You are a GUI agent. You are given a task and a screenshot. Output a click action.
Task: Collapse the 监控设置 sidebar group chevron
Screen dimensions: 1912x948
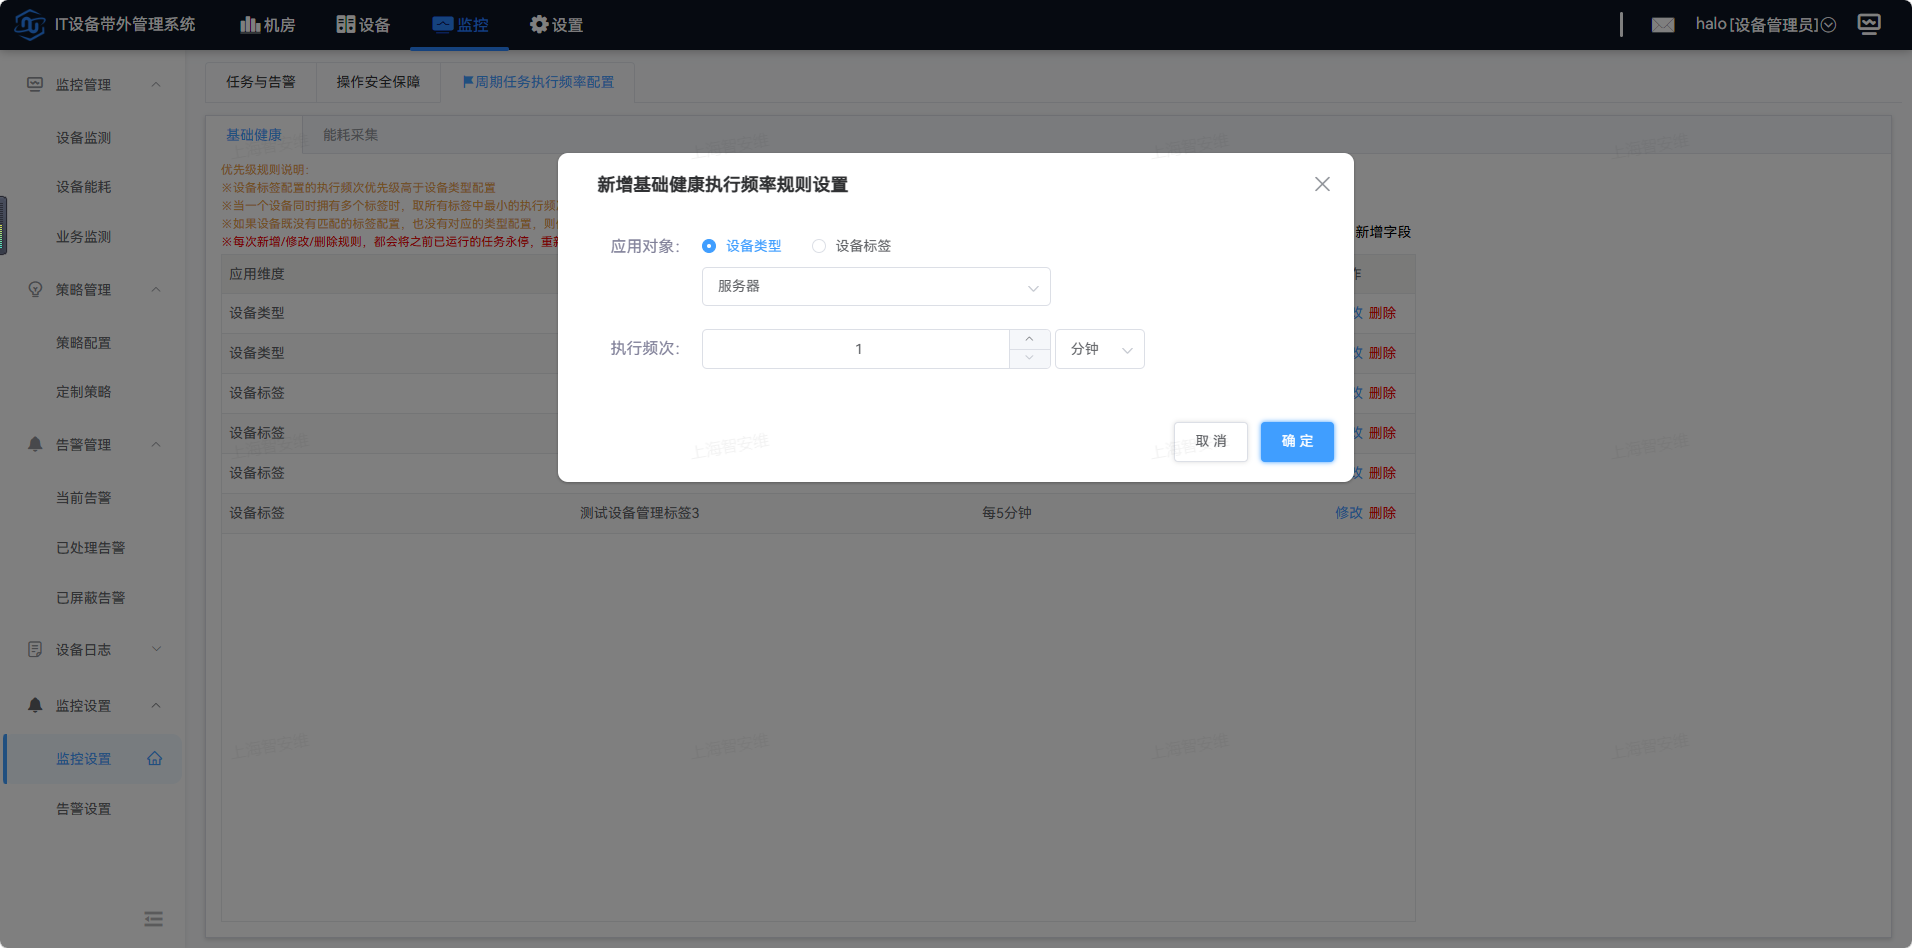(x=156, y=705)
